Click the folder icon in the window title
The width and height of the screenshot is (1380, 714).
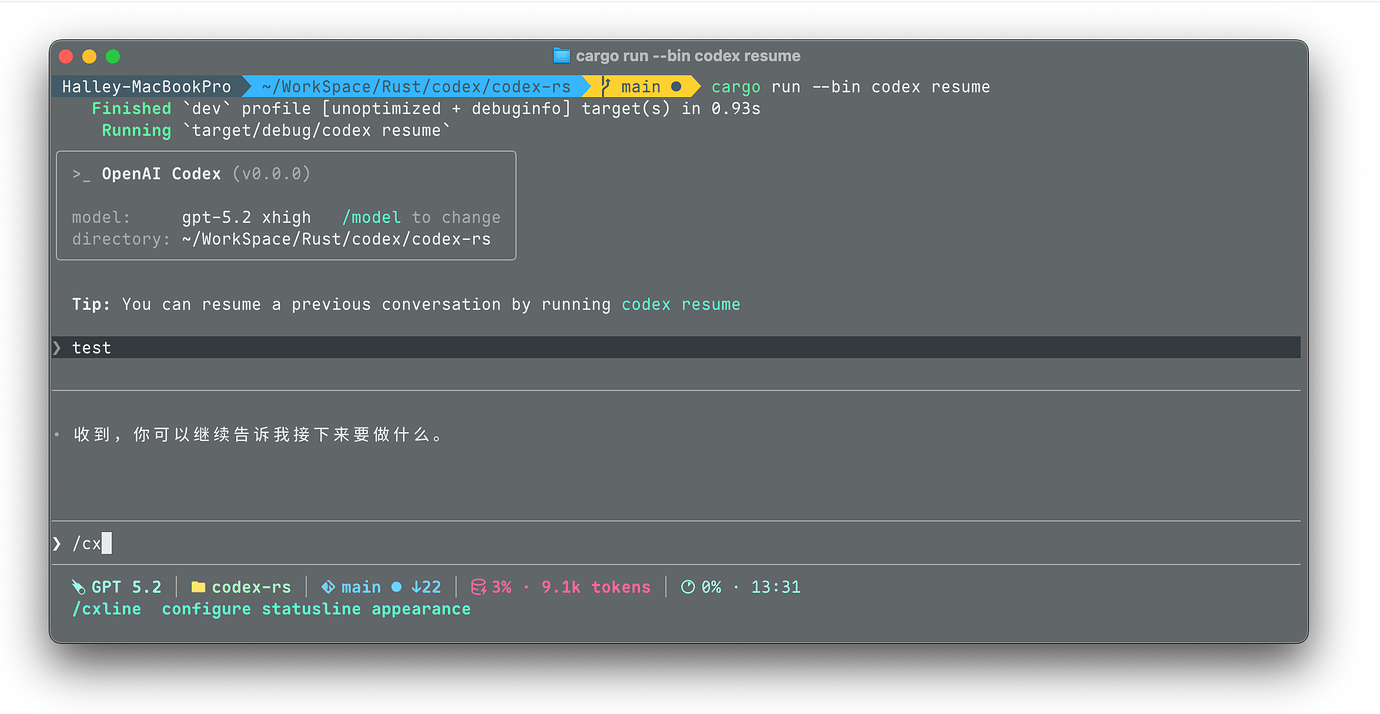[x=561, y=56]
